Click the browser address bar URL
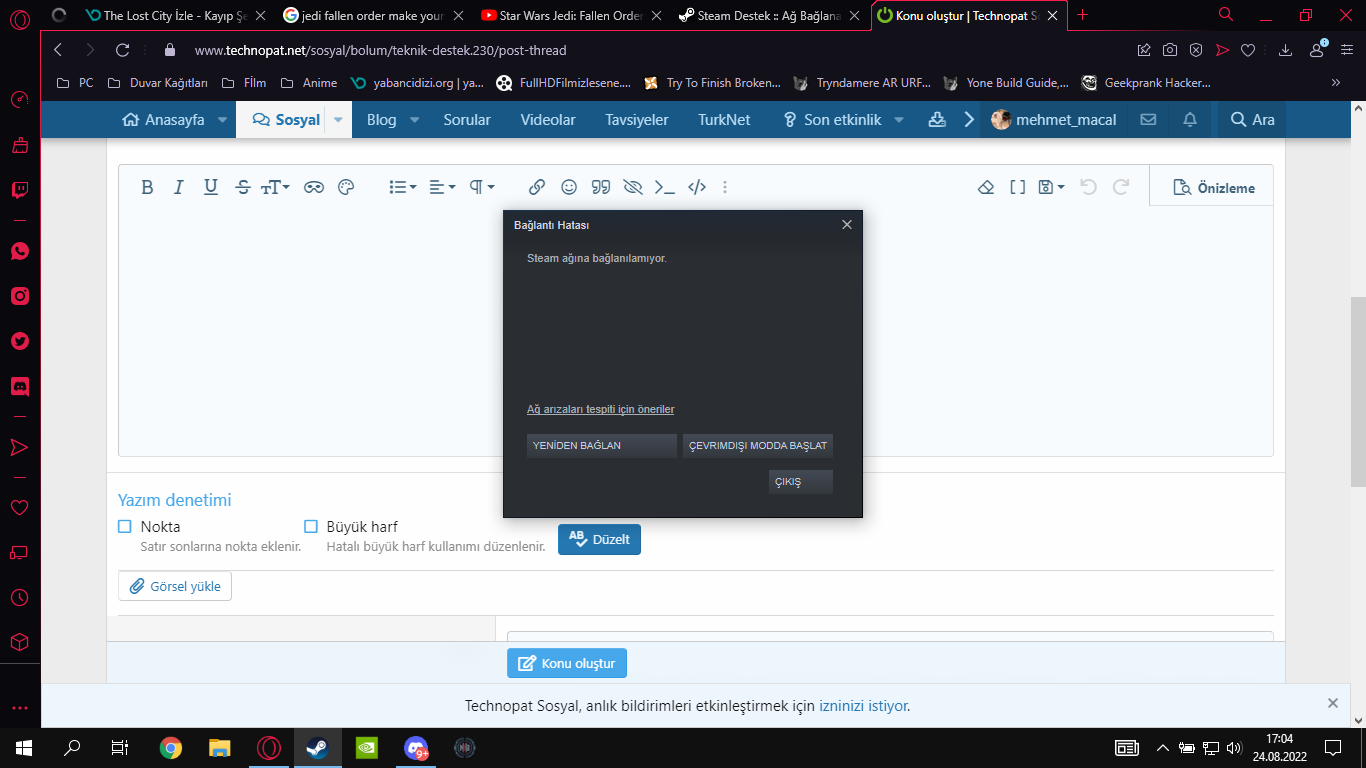 (x=381, y=50)
